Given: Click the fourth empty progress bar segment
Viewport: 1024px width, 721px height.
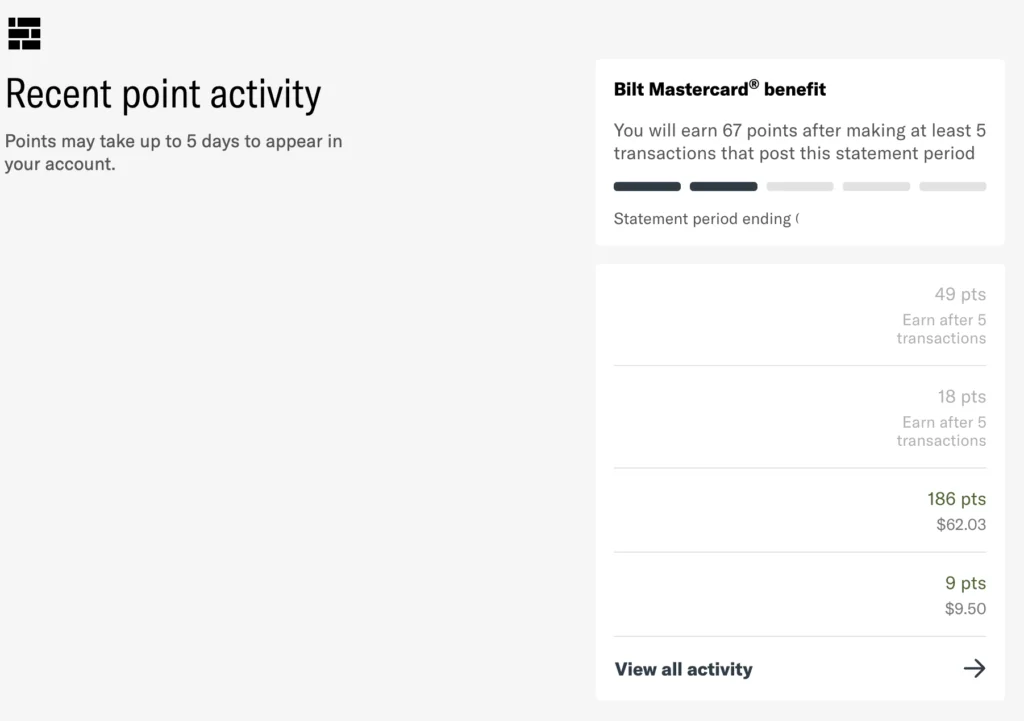Looking at the screenshot, I should coord(876,186).
